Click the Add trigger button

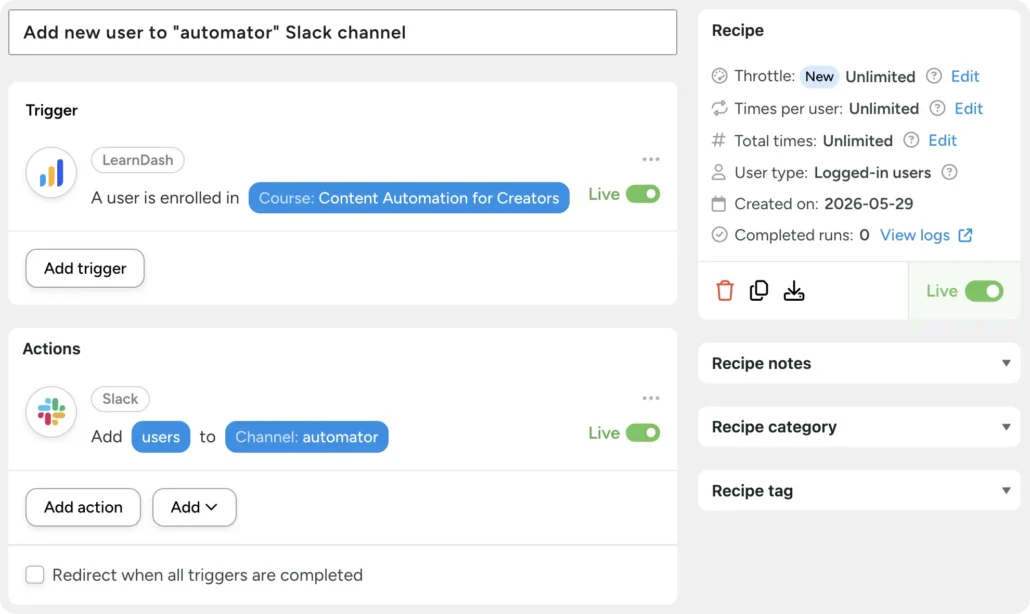pyautogui.click(x=85, y=268)
